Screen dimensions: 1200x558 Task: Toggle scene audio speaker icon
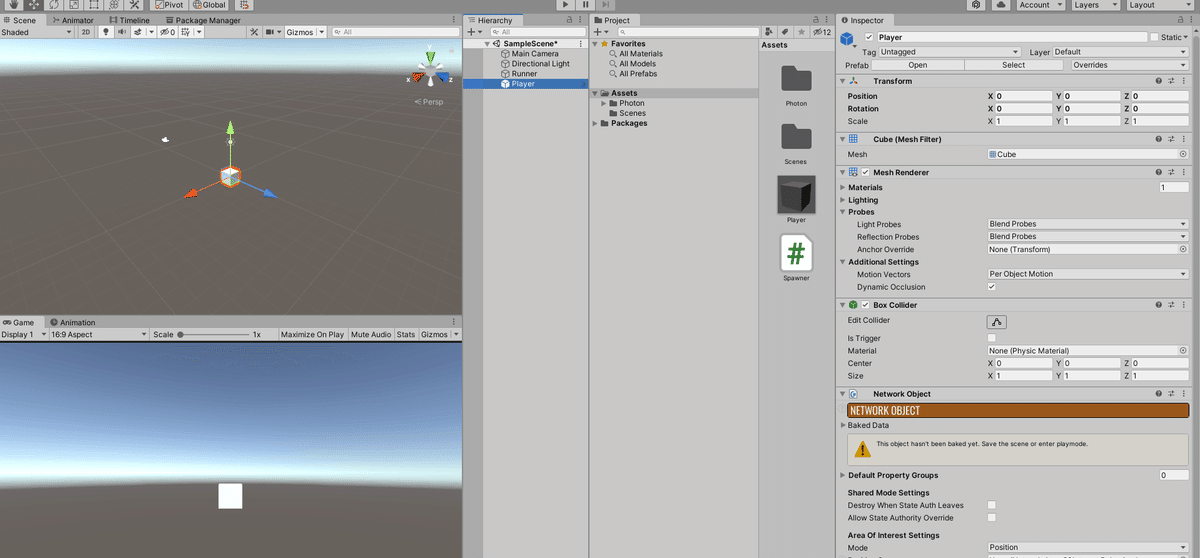pos(121,32)
